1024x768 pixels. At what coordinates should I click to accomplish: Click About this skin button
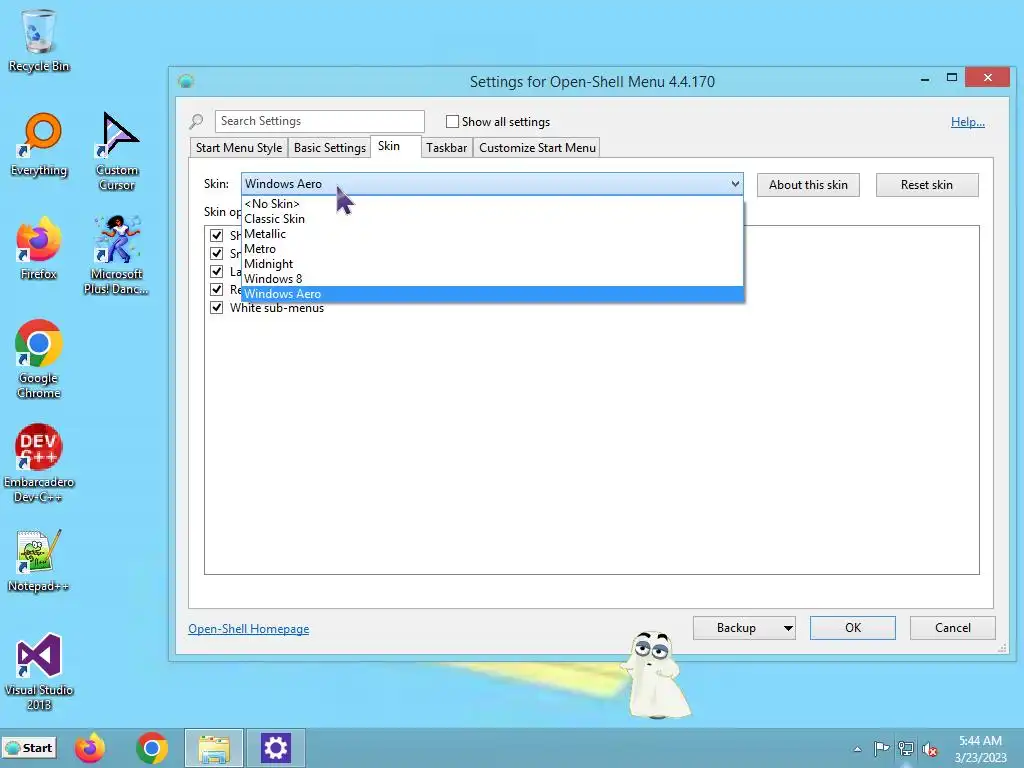pos(808,185)
